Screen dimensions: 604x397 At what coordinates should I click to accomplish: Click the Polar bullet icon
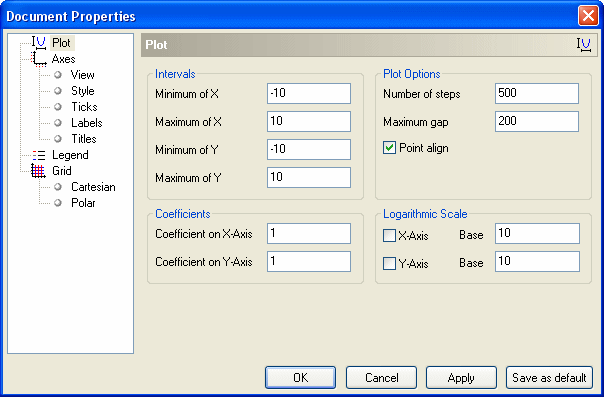(x=58, y=203)
